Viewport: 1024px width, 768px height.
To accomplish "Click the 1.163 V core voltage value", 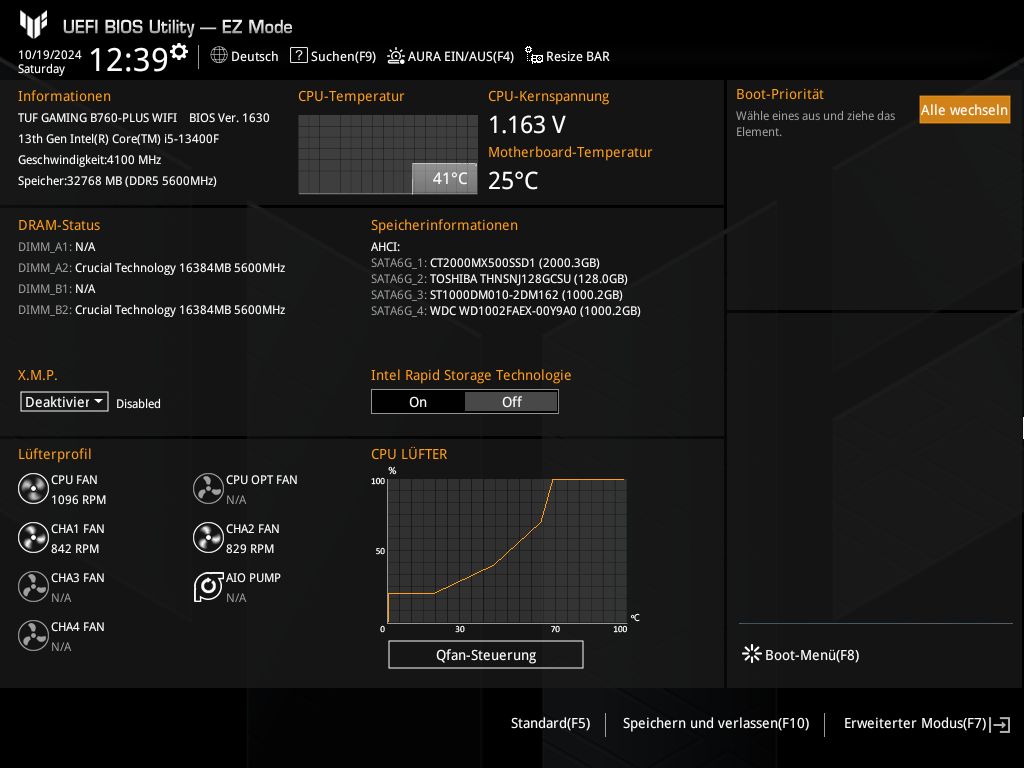I will tap(527, 125).
